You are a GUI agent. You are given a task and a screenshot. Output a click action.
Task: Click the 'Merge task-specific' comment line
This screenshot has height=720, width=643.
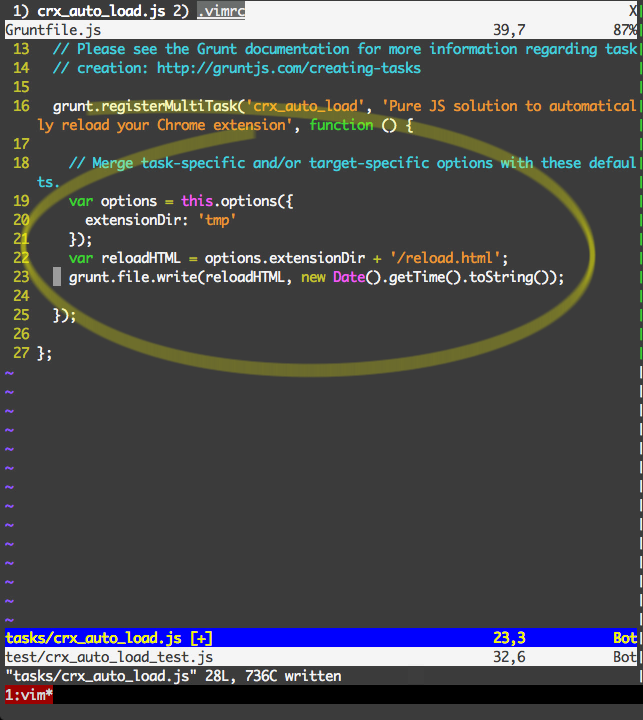tap(352, 163)
